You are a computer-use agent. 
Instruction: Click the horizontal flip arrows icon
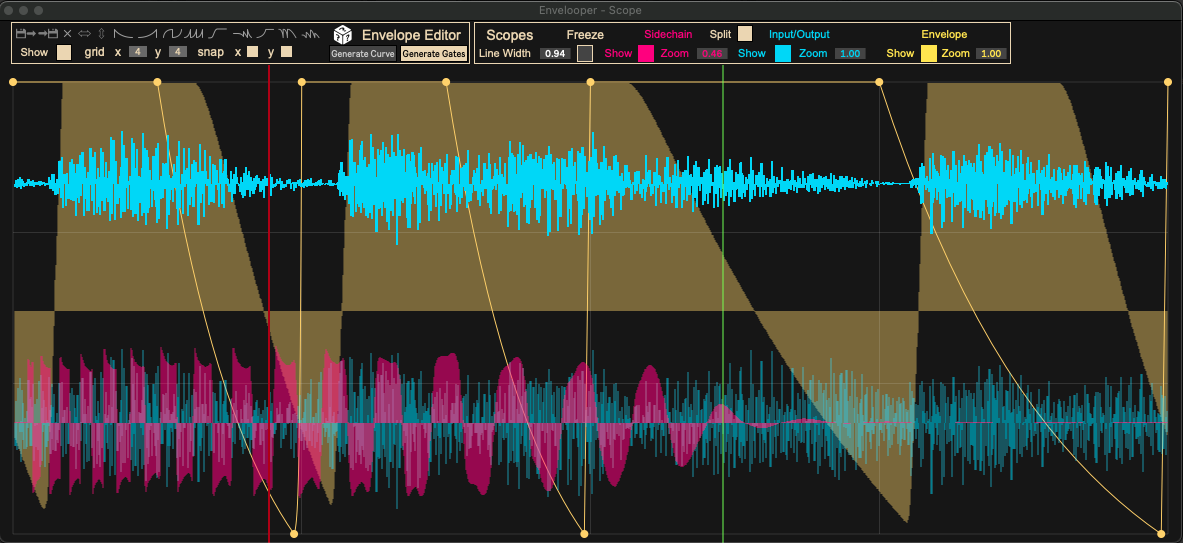pos(84,34)
